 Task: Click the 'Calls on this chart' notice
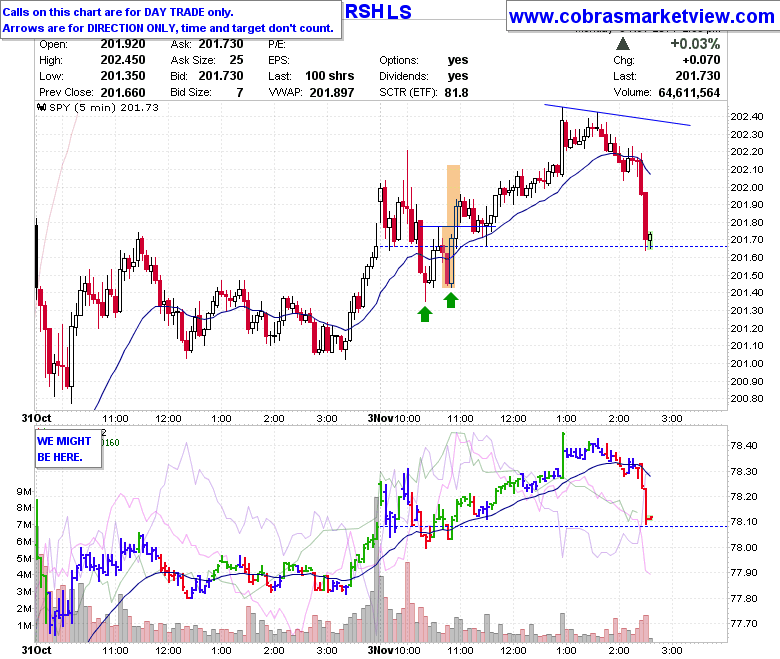click(118, 12)
